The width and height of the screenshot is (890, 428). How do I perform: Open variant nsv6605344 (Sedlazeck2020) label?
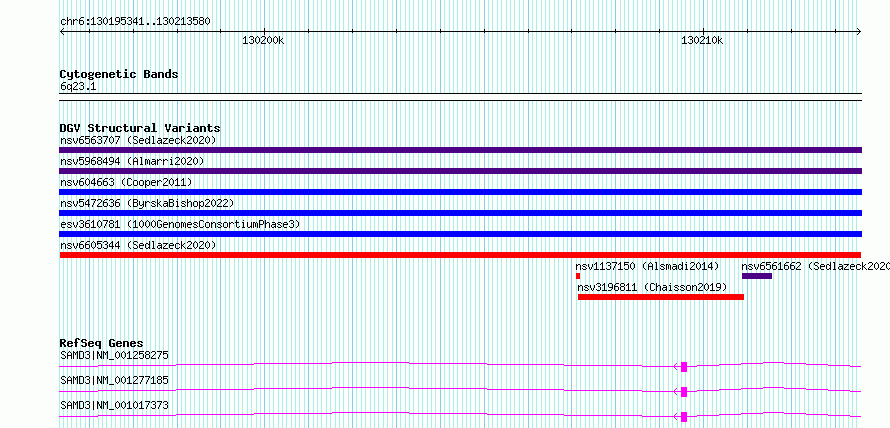coord(138,245)
